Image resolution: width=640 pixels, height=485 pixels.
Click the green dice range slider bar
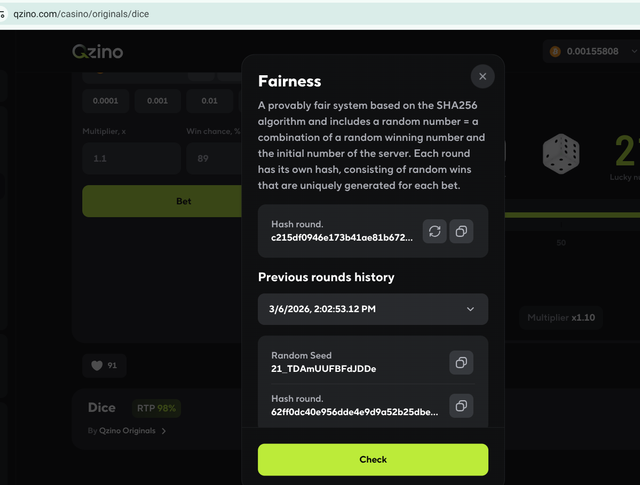[572, 215]
